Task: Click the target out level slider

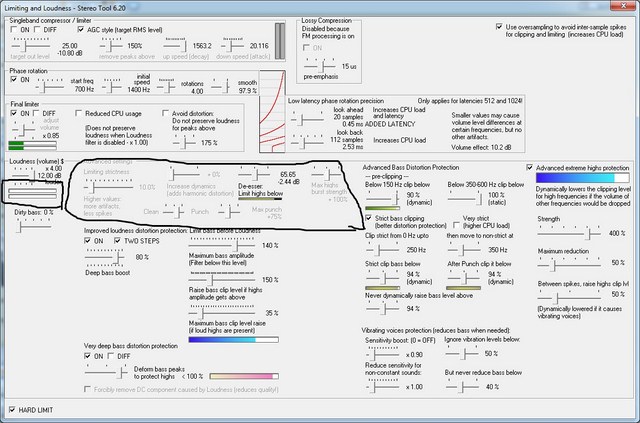Action: [31, 45]
